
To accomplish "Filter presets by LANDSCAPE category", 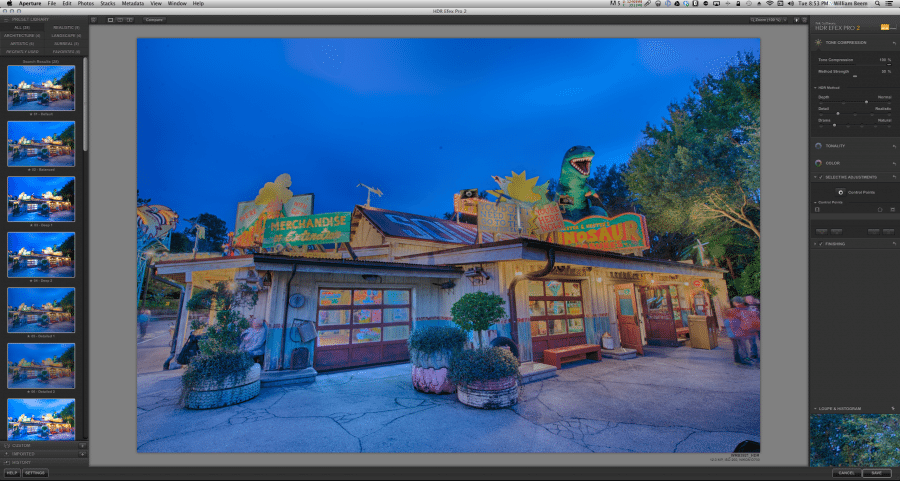I will pos(66,36).
